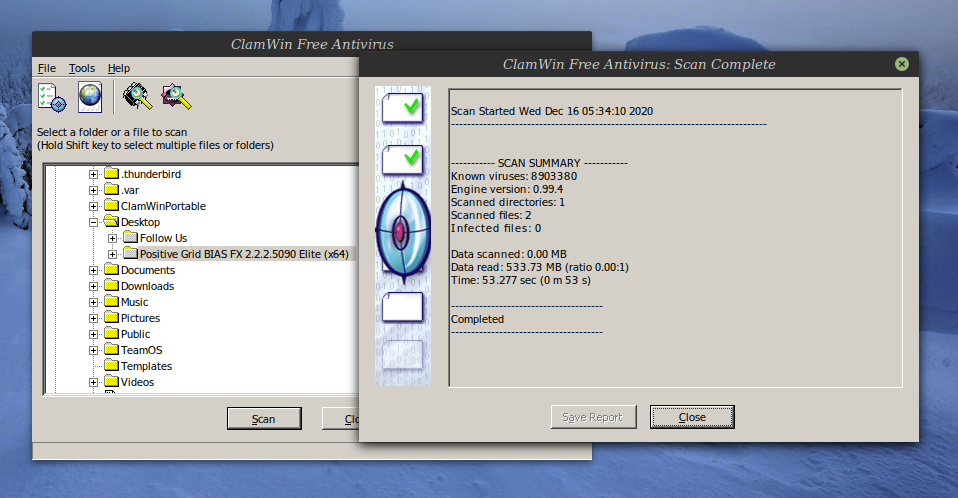This screenshot has width=958, height=498.
Task: Click the globe Update Virus Database icon
Action: (x=90, y=97)
